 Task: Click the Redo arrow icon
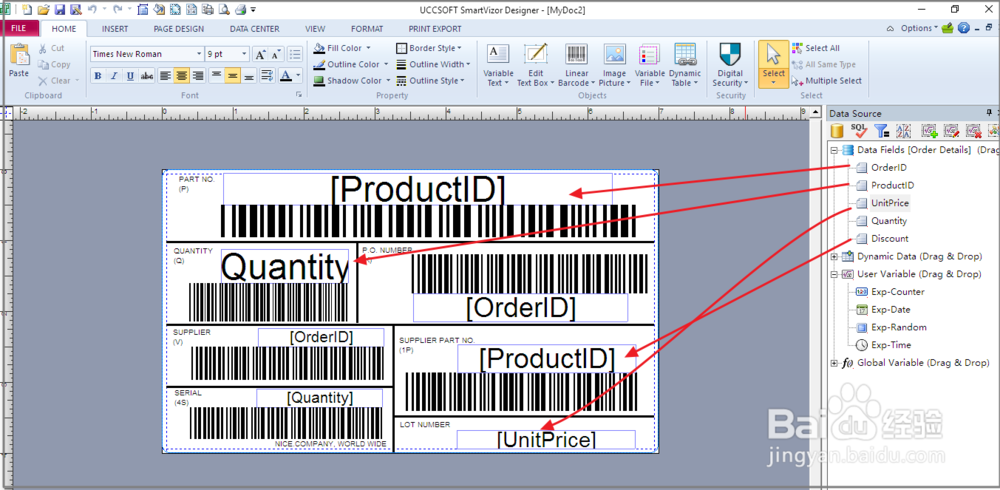[117, 10]
